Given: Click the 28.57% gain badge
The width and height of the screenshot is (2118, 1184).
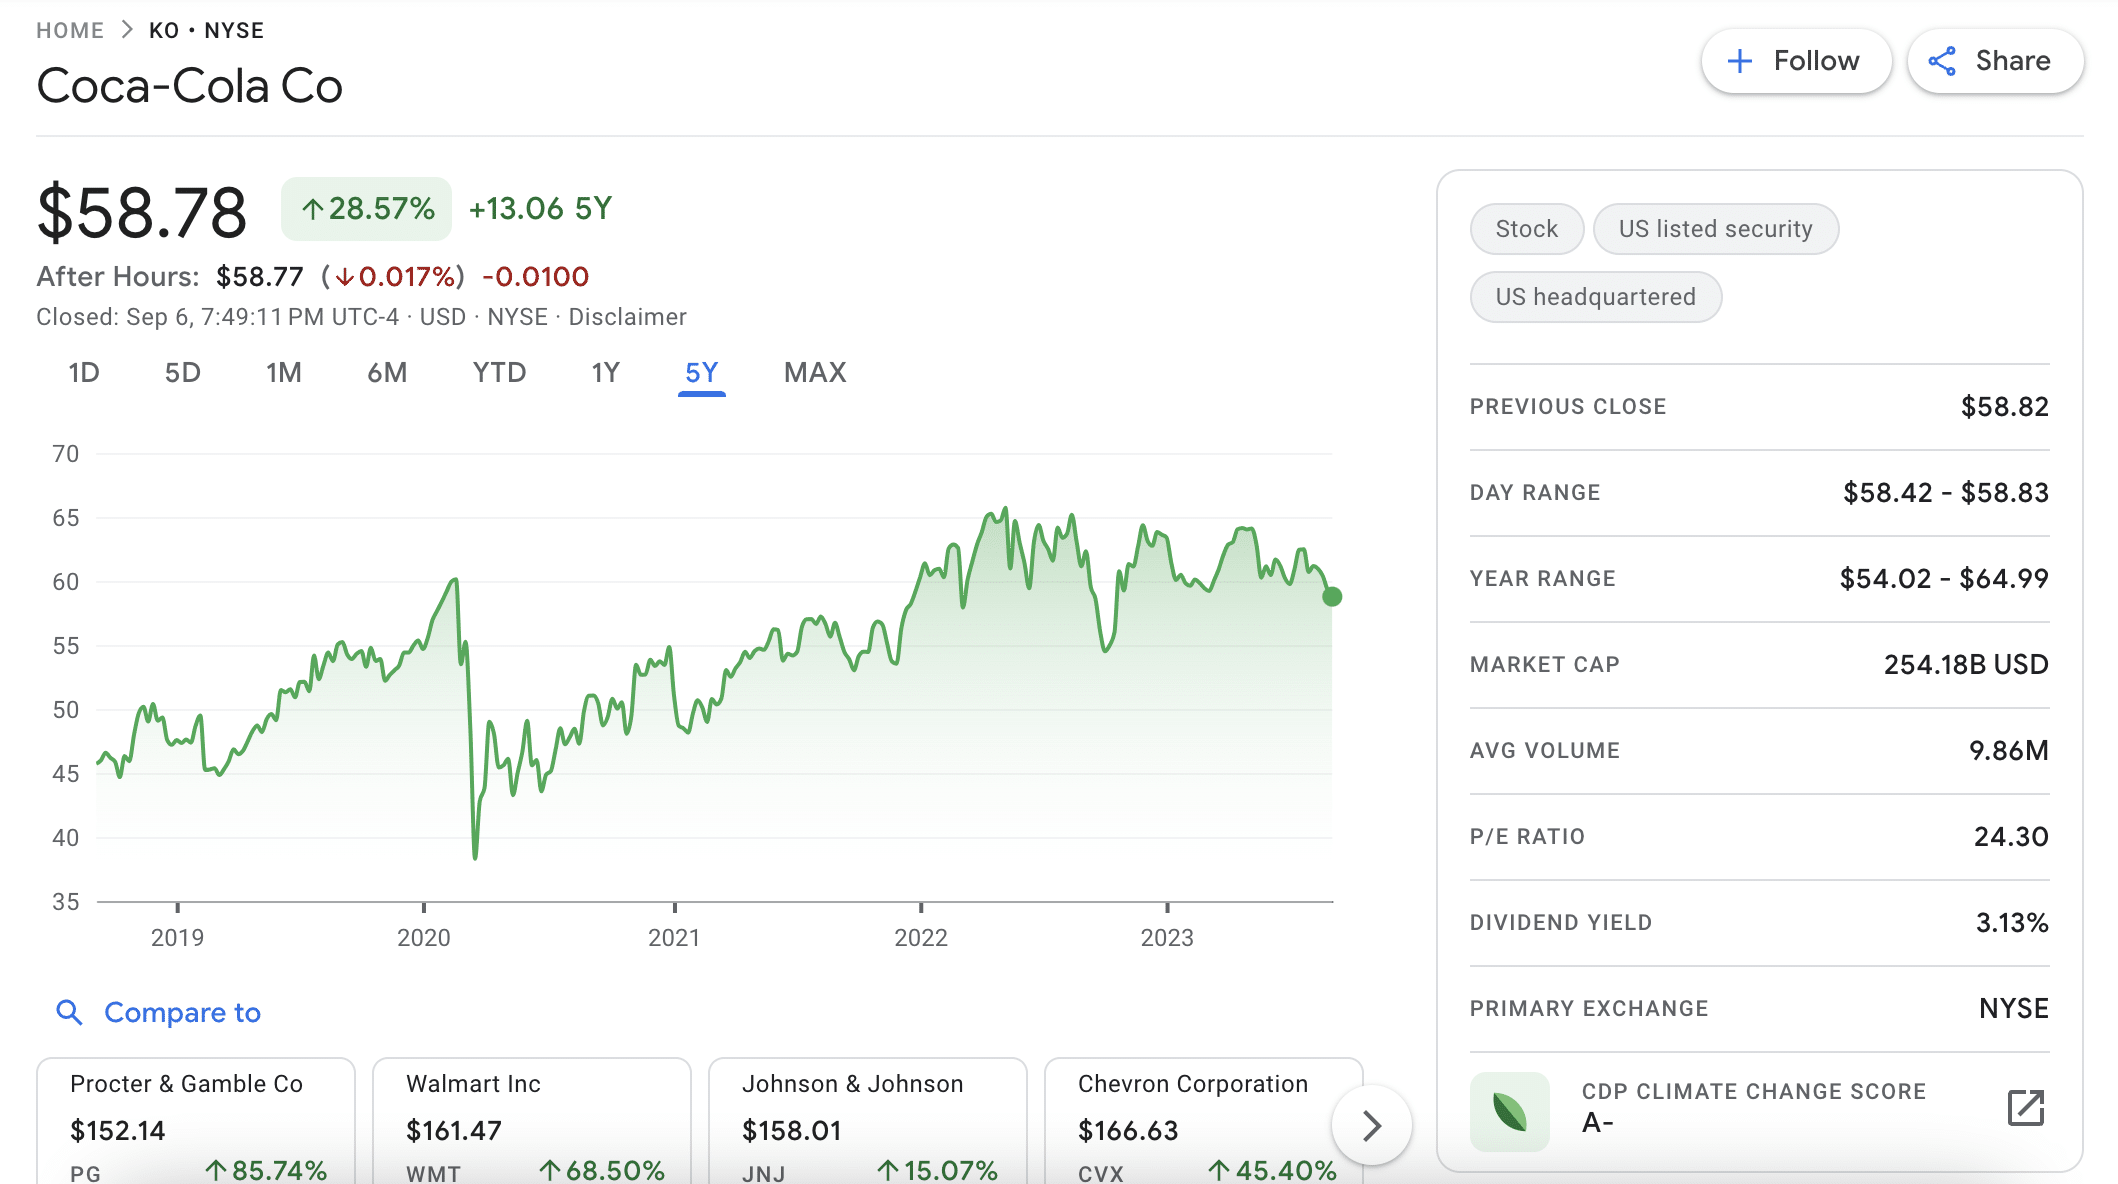Looking at the screenshot, I should coord(366,209).
